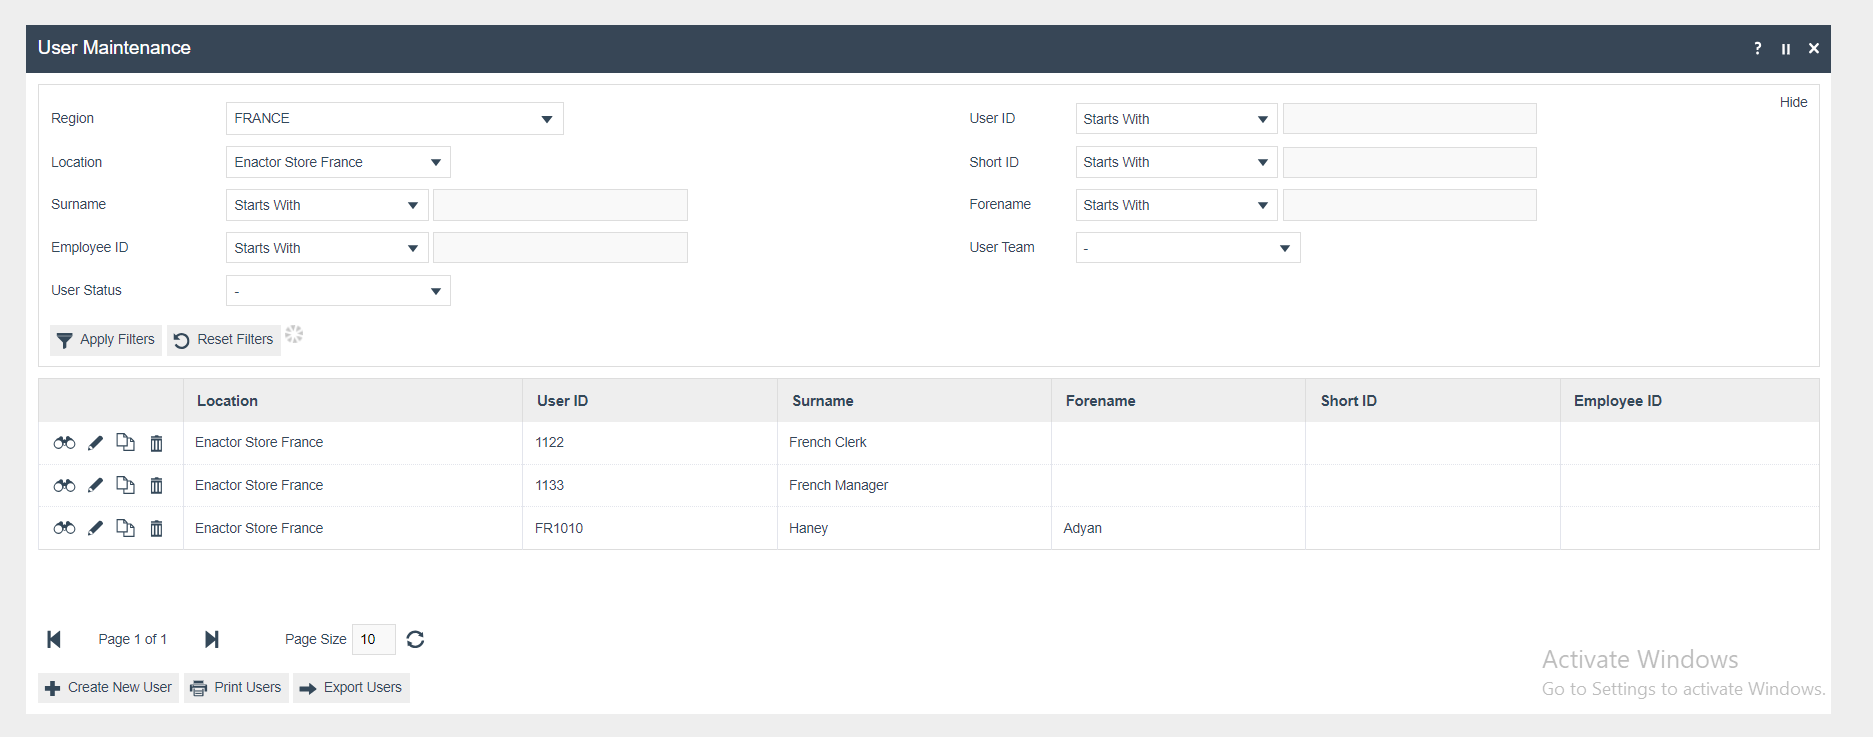
Task: Pause the User Maintenance window
Action: click(1785, 48)
